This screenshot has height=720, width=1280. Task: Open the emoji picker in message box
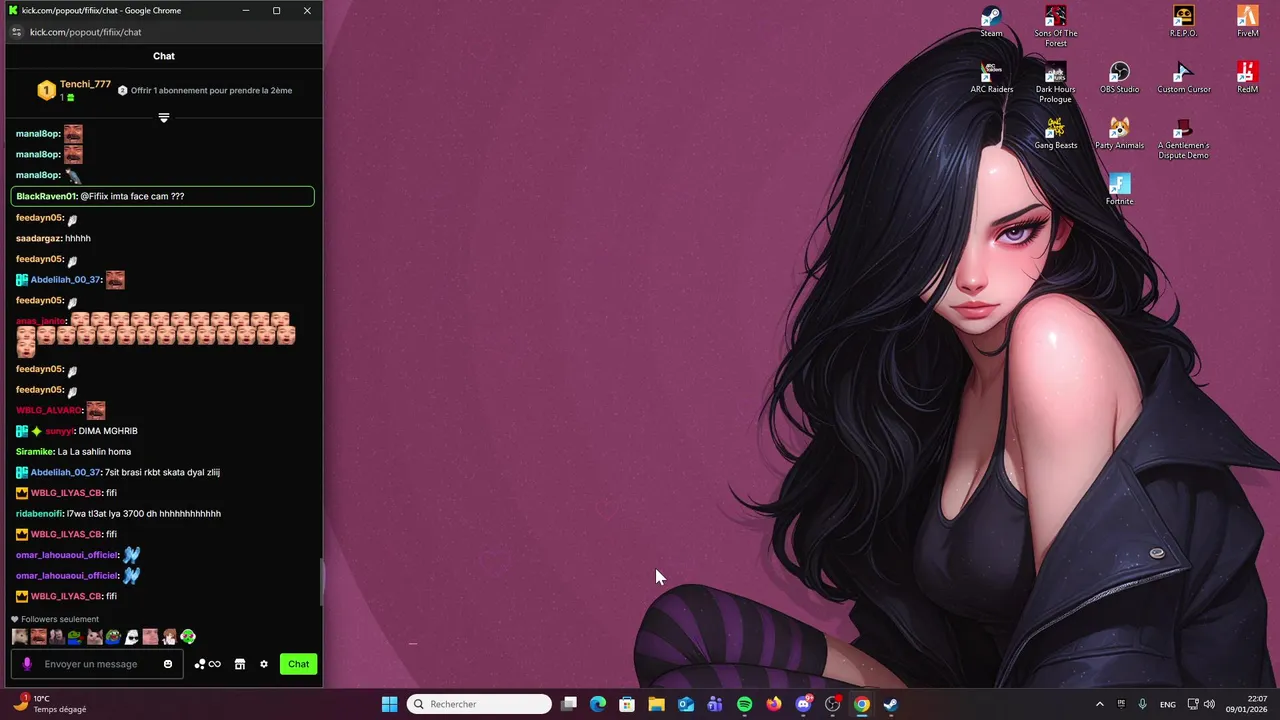tap(168, 664)
